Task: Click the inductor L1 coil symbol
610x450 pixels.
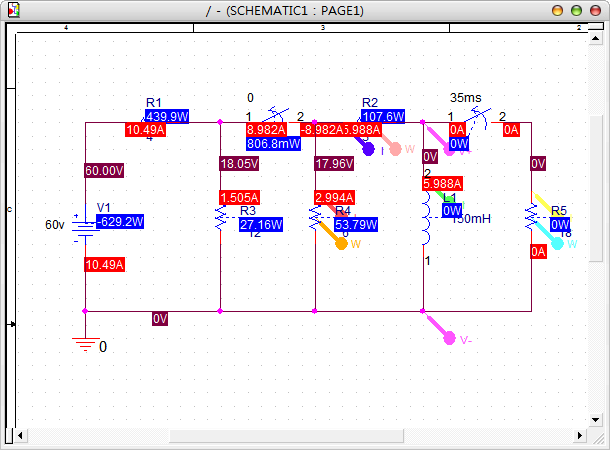Action: (425, 228)
